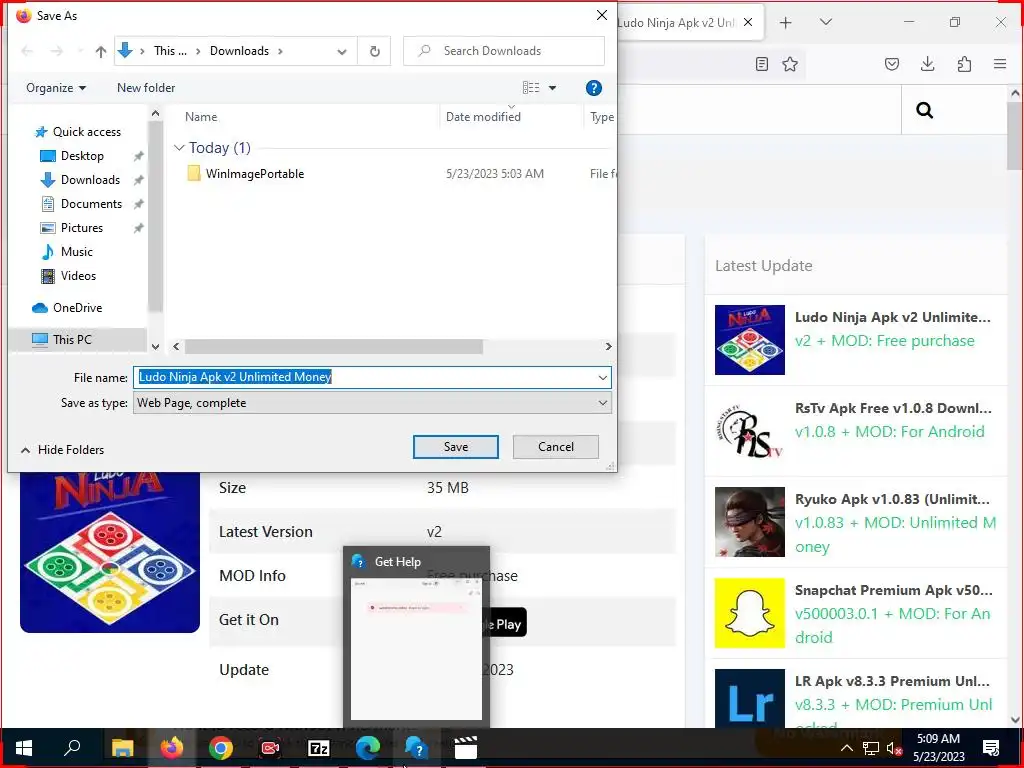Open File Explorer from taskbar
Viewport: 1024px width, 768px height.
(122, 748)
